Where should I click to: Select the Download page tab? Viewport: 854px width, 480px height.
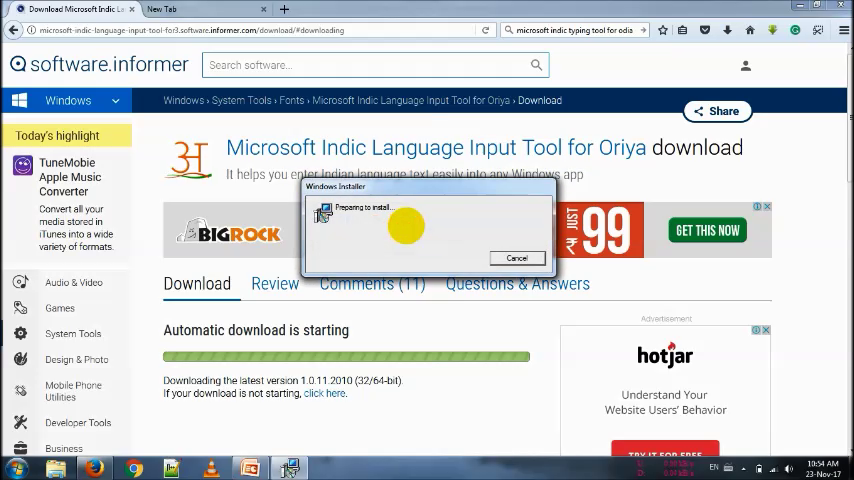(197, 284)
